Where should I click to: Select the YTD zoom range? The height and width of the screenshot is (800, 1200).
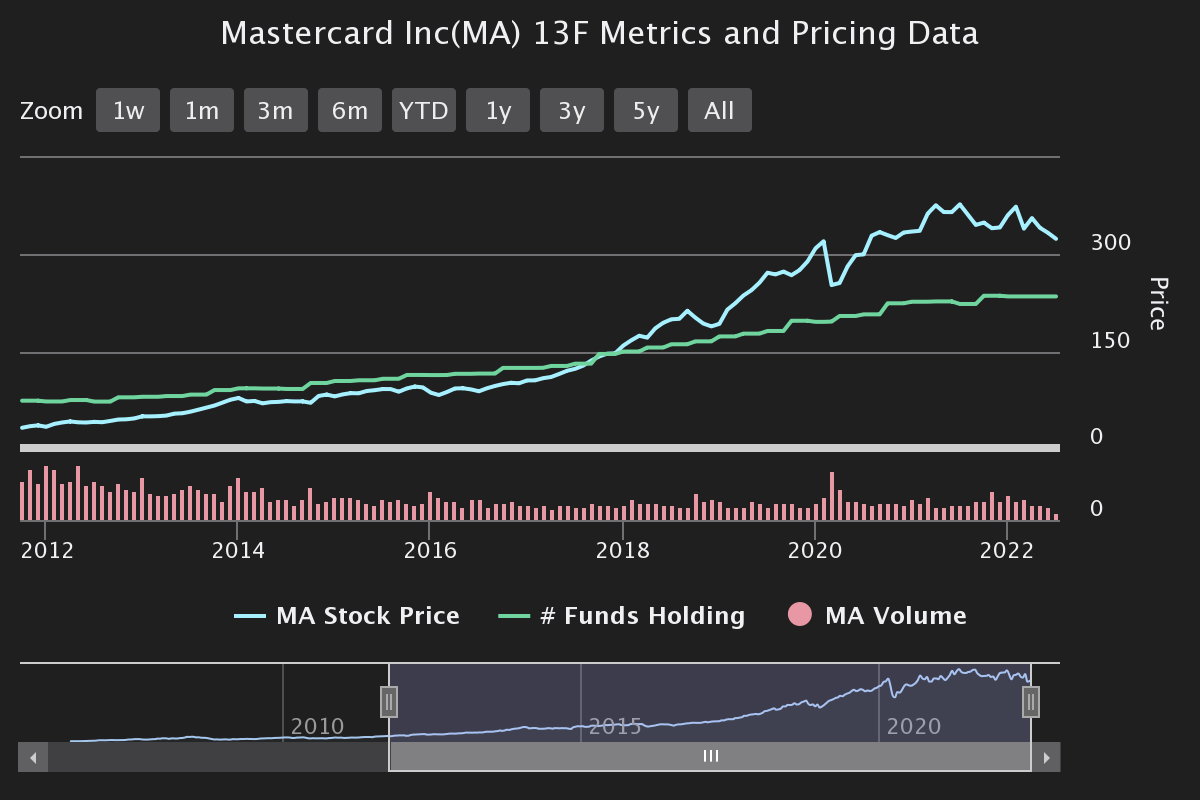pyautogui.click(x=424, y=110)
